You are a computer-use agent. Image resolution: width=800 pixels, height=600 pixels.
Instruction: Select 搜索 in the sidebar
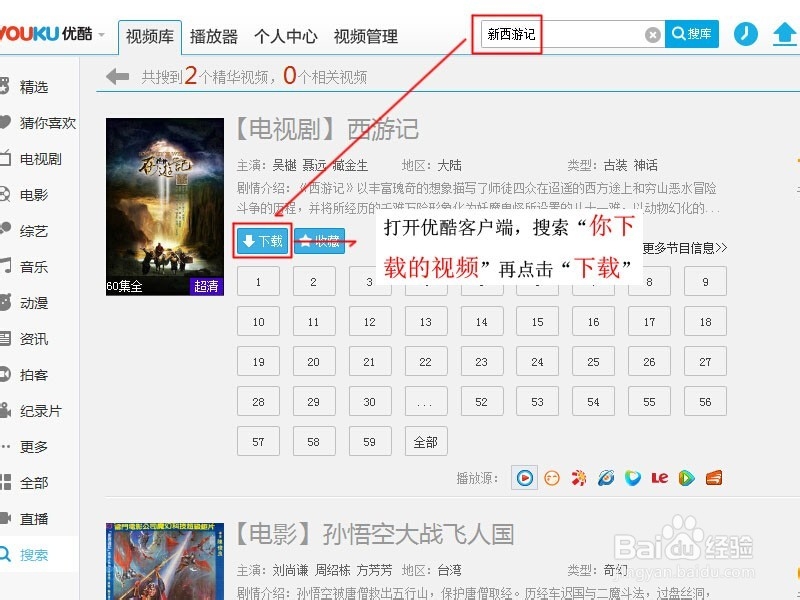34,555
